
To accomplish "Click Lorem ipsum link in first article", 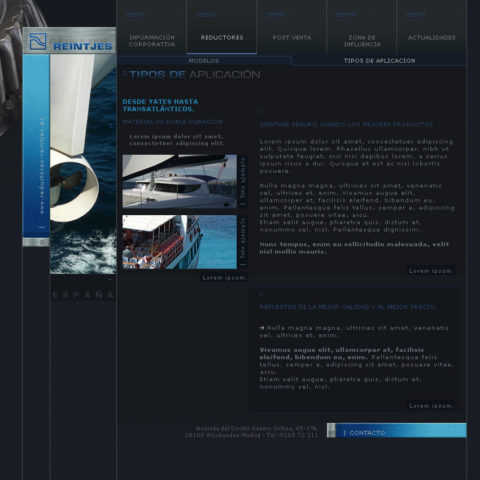I will pos(431,271).
